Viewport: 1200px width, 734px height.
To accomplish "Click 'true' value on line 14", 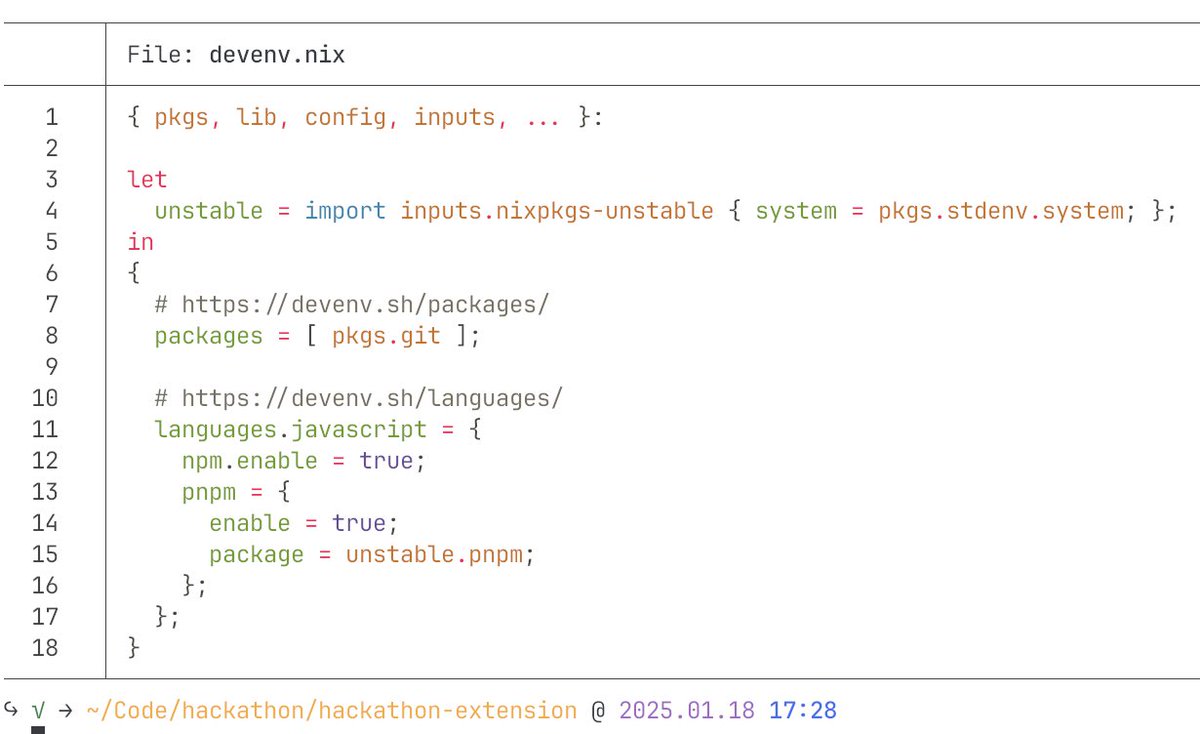I will (x=358, y=523).
